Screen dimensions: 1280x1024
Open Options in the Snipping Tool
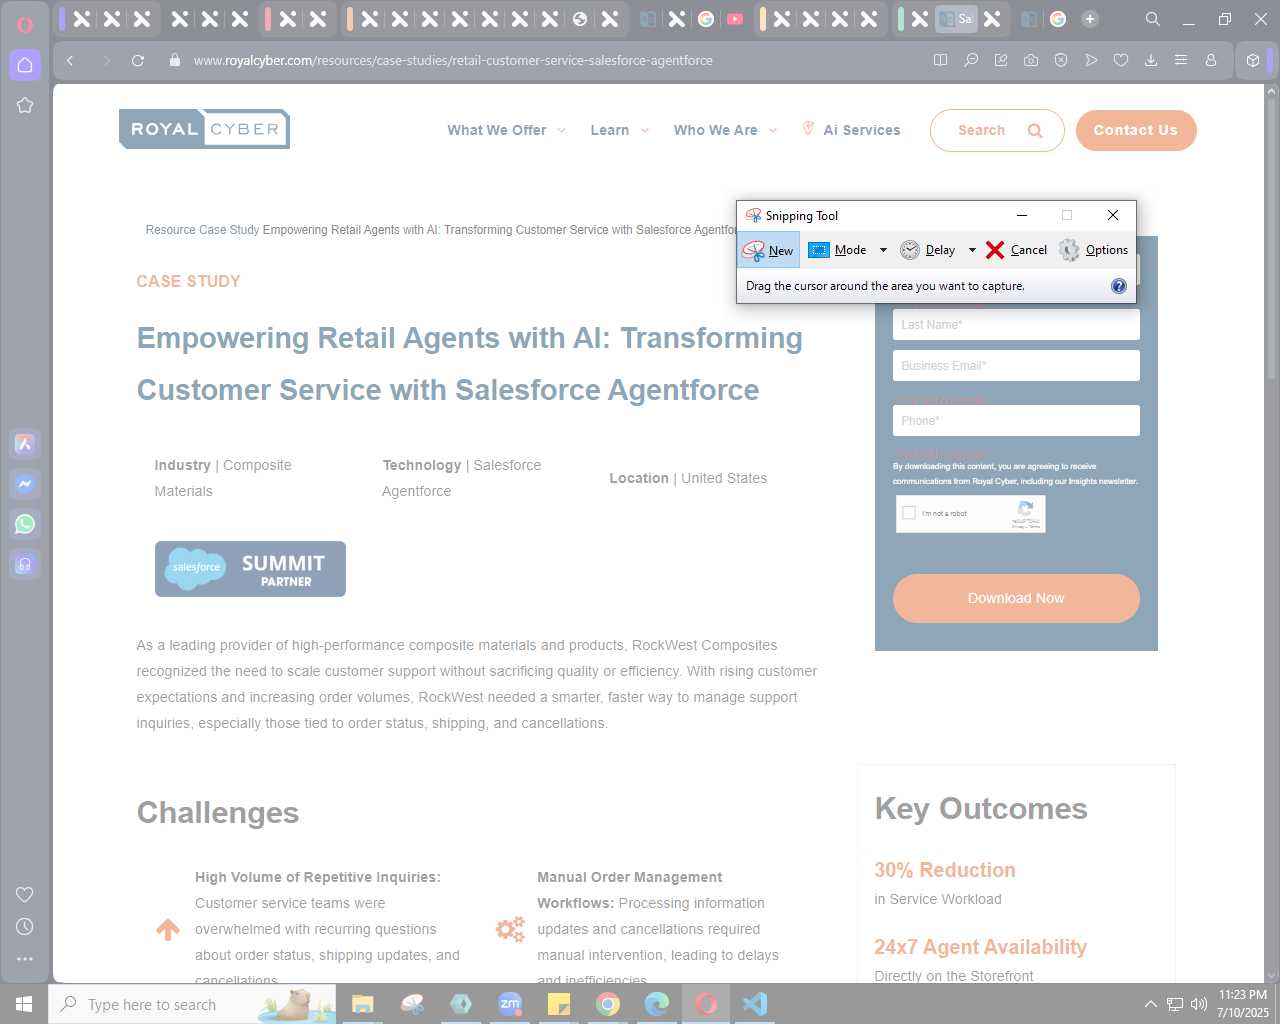(1094, 250)
